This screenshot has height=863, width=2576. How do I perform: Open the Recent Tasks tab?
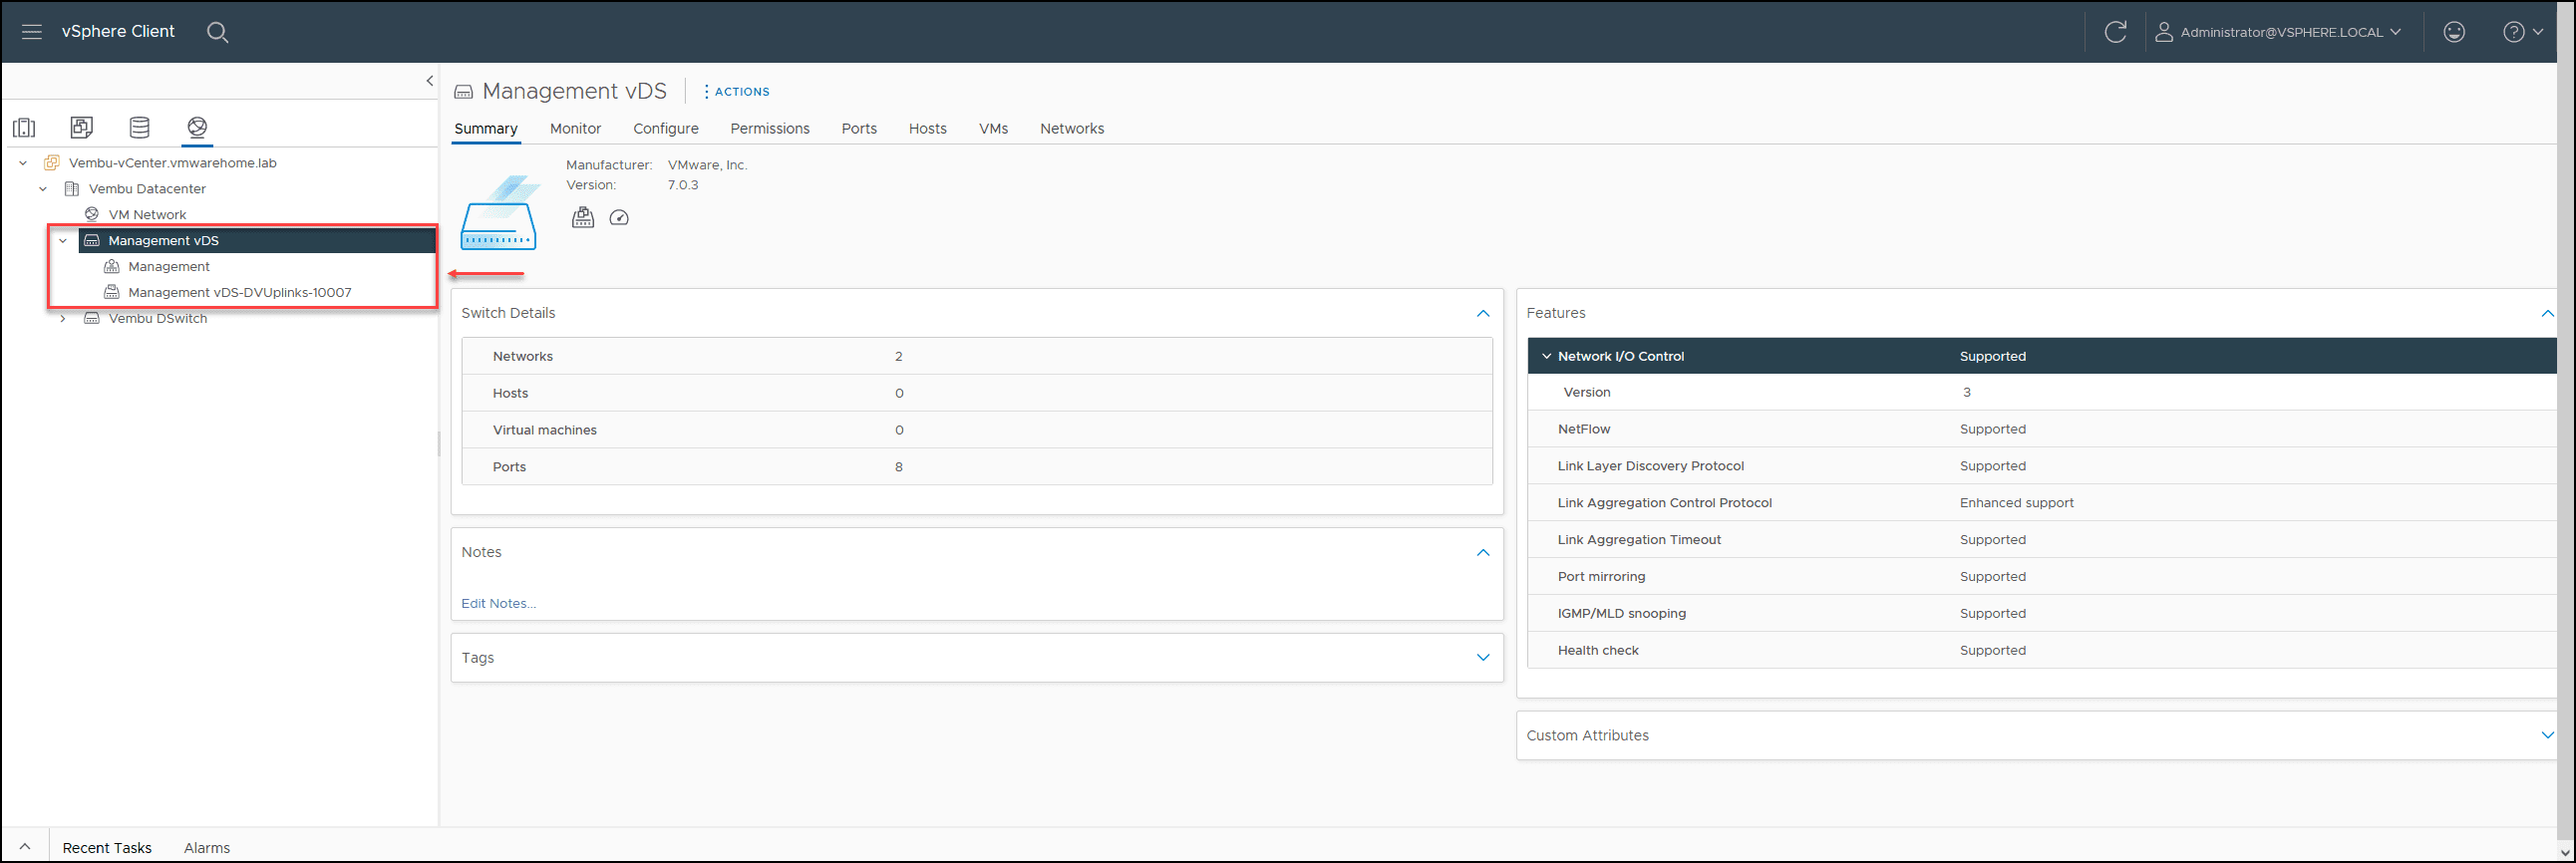[x=107, y=848]
